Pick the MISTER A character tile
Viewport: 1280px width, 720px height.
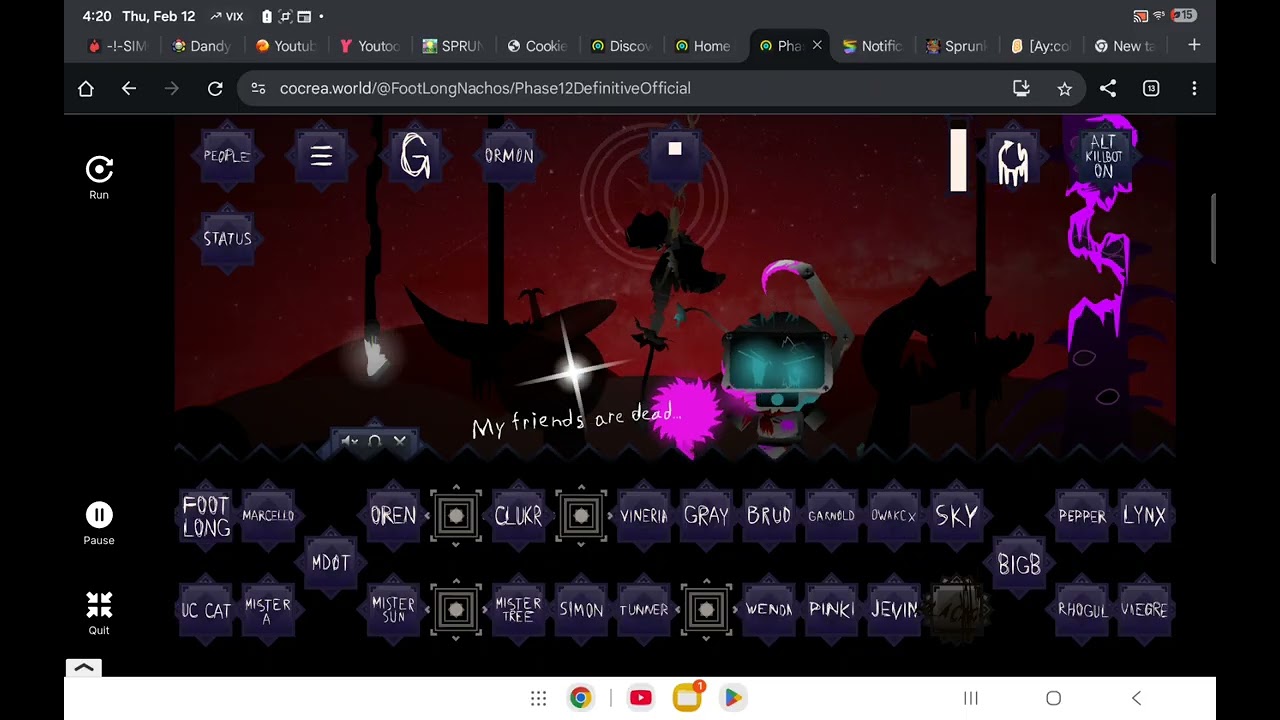[268, 610]
